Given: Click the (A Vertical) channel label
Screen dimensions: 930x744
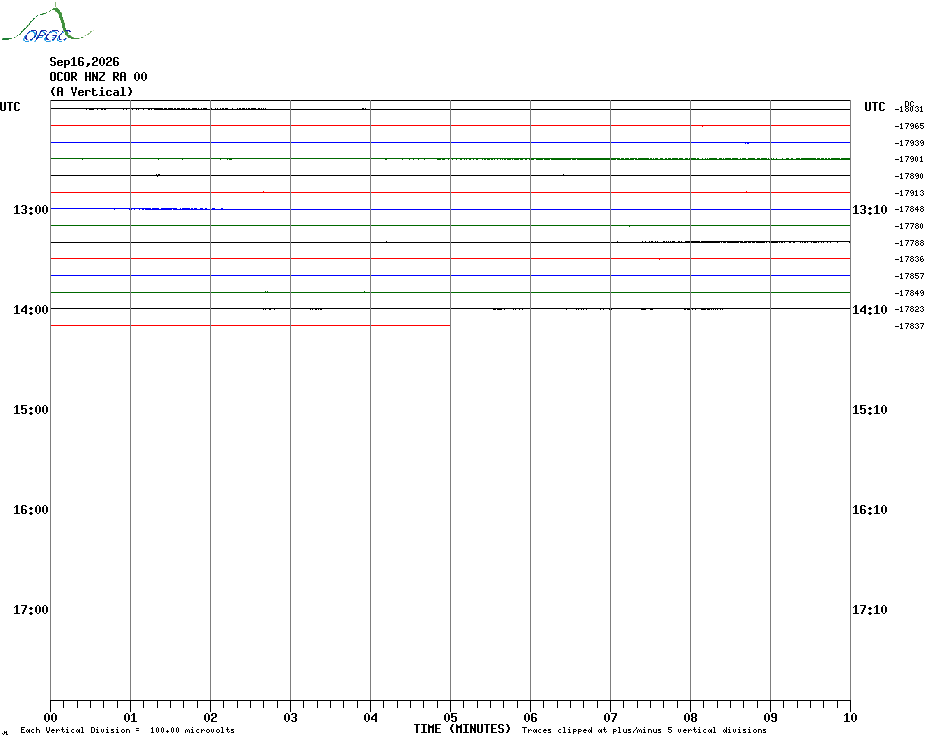Looking at the screenshot, I should pyautogui.click(x=91, y=92).
